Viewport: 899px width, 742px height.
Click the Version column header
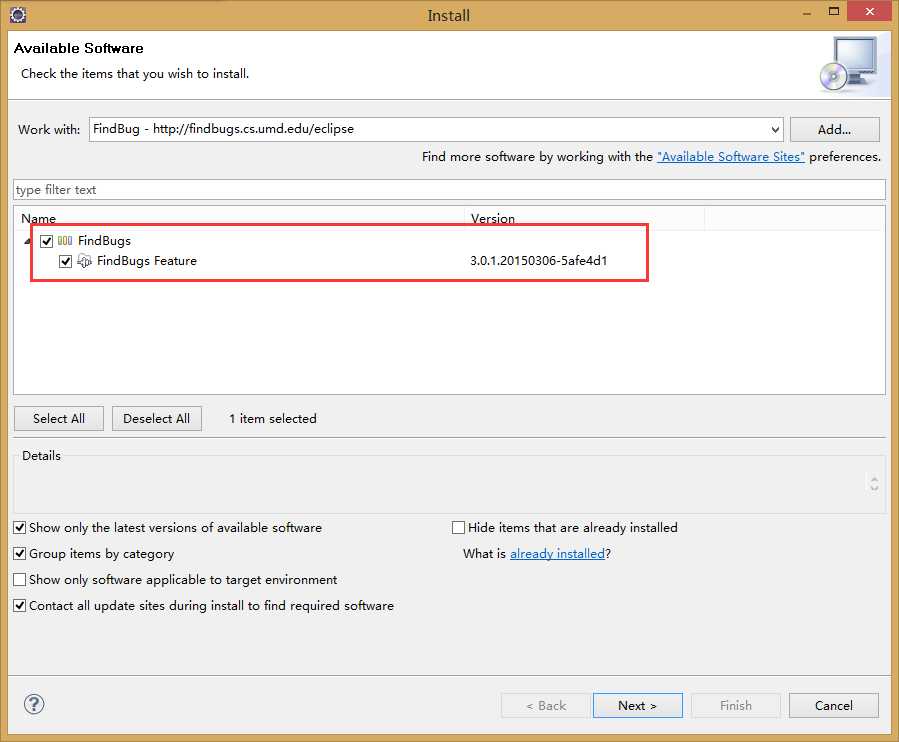pos(584,218)
